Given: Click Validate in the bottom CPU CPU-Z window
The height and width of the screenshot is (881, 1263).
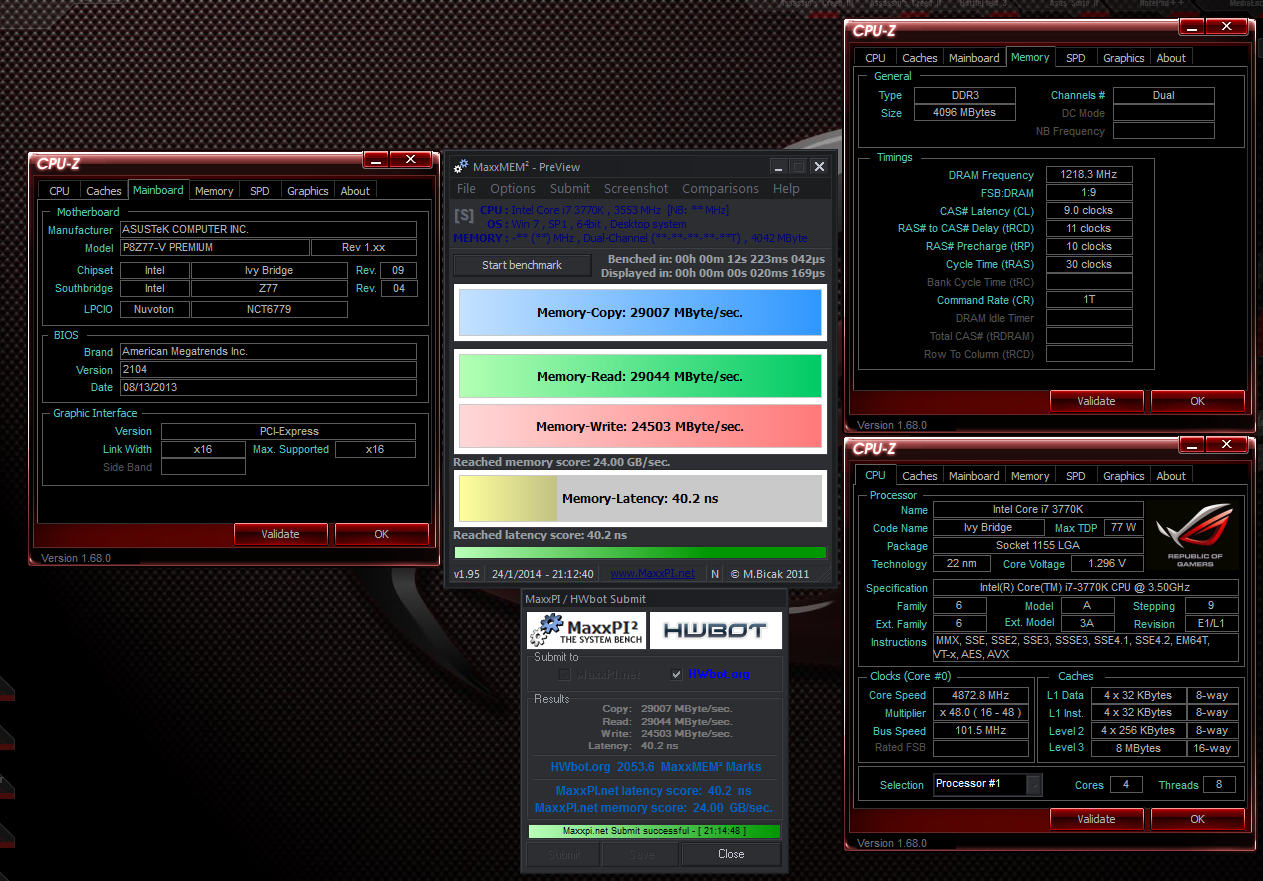Looking at the screenshot, I should pos(1096,819).
